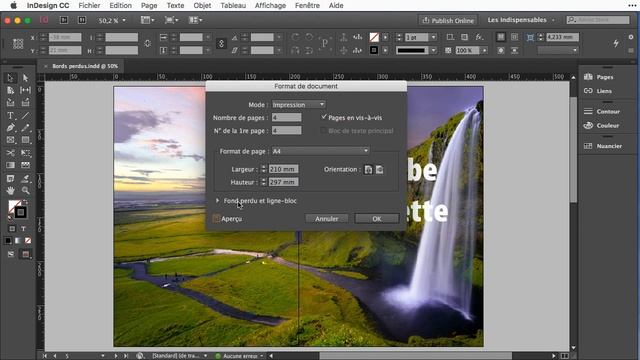Open the page number dropdown in status bar
The width and height of the screenshot is (640, 360).
102,356
